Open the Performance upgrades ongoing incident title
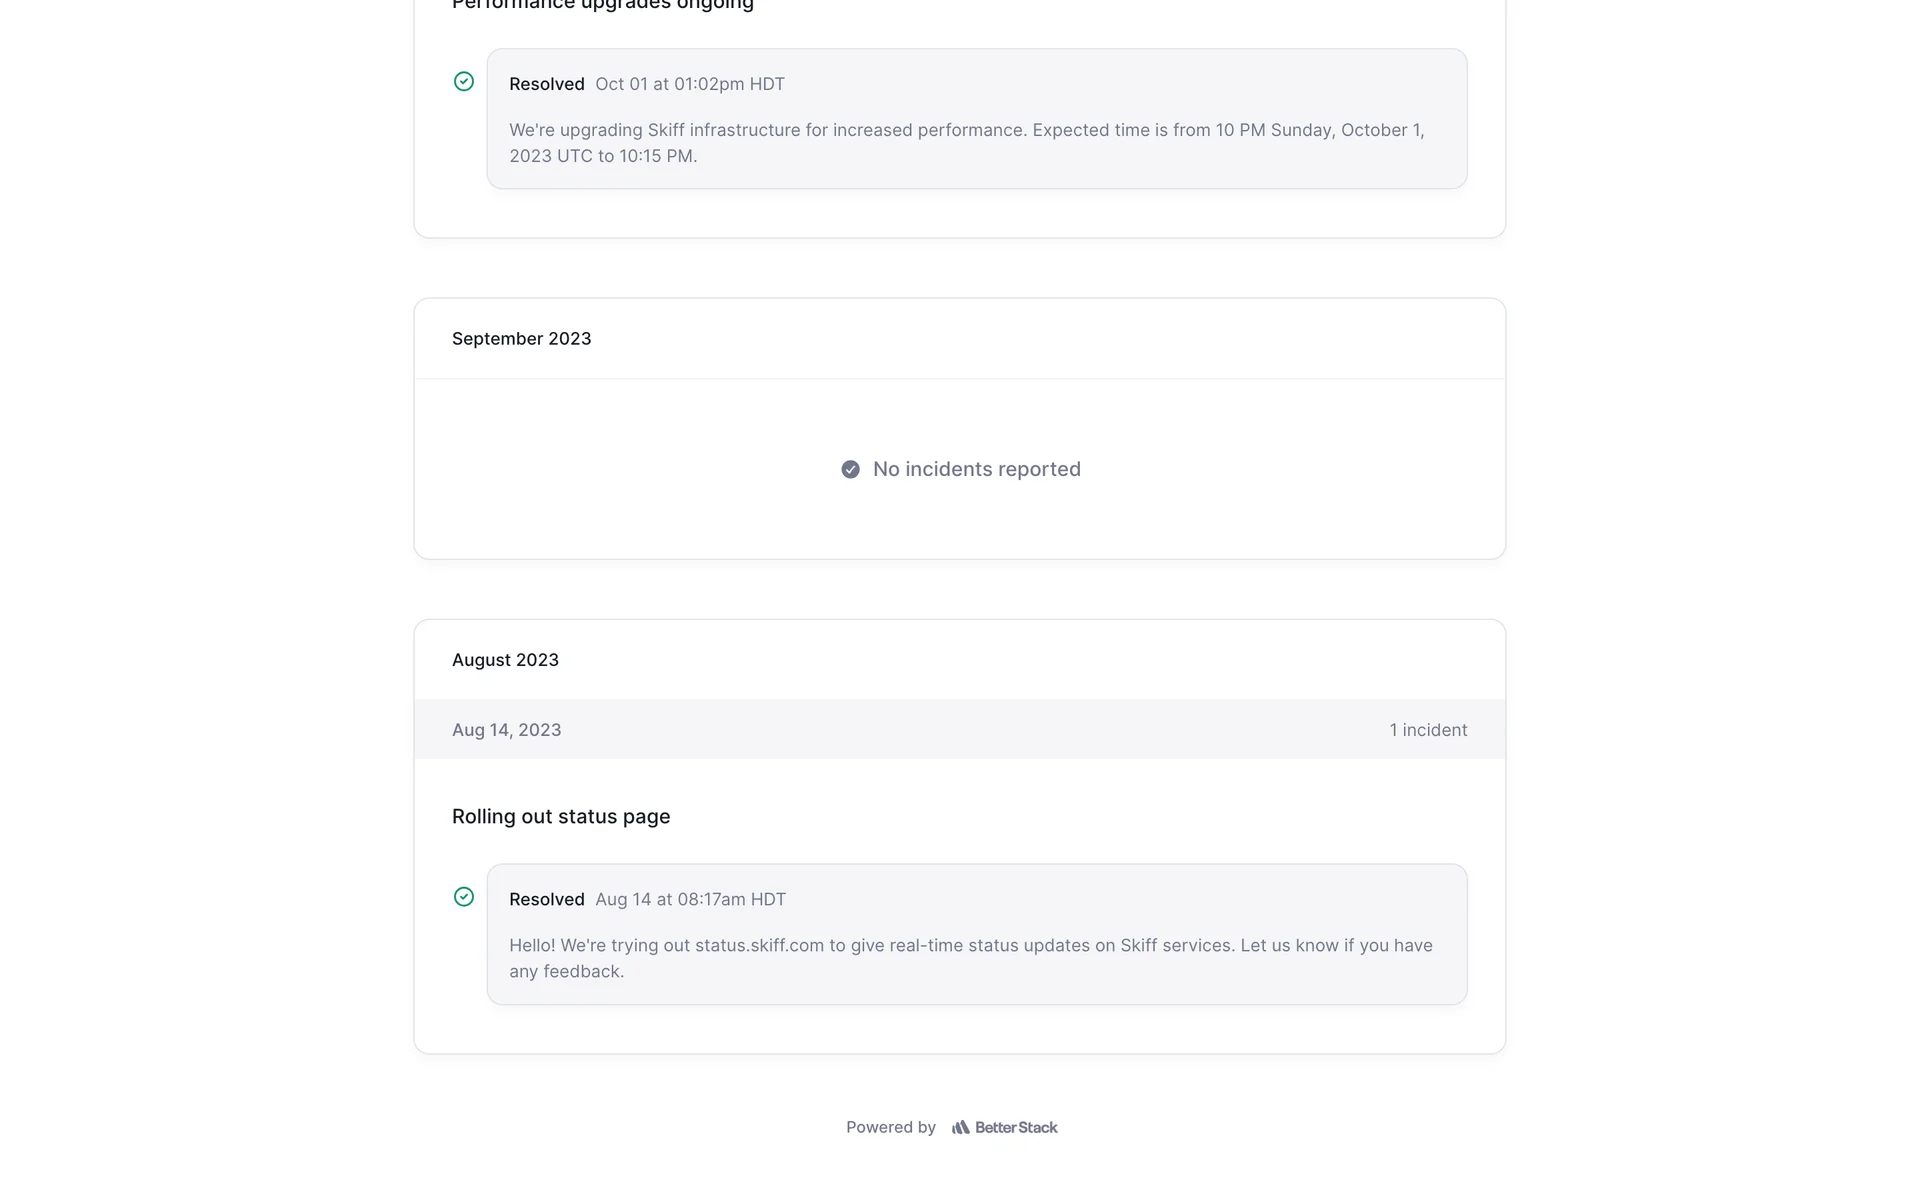Viewport: 1920px width, 1200px height. (x=603, y=5)
